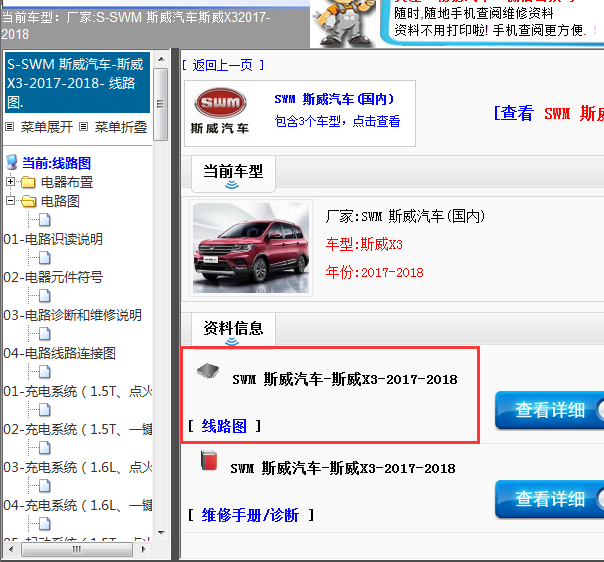Click 厂家:SWM 斯威汽车(国内) text
Image resolution: width=604 pixels, height=562 pixels.
(x=405, y=216)
